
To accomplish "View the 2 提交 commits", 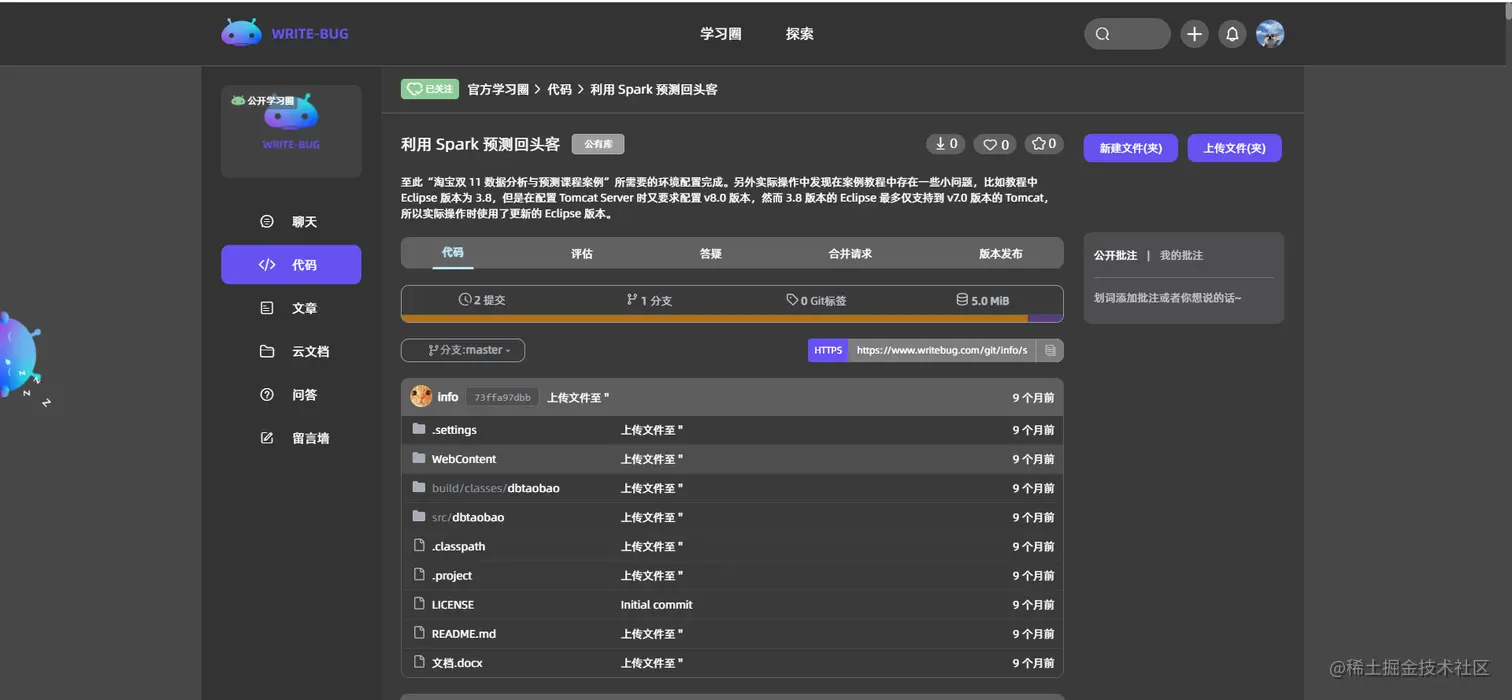I will (x=482, y=300).
